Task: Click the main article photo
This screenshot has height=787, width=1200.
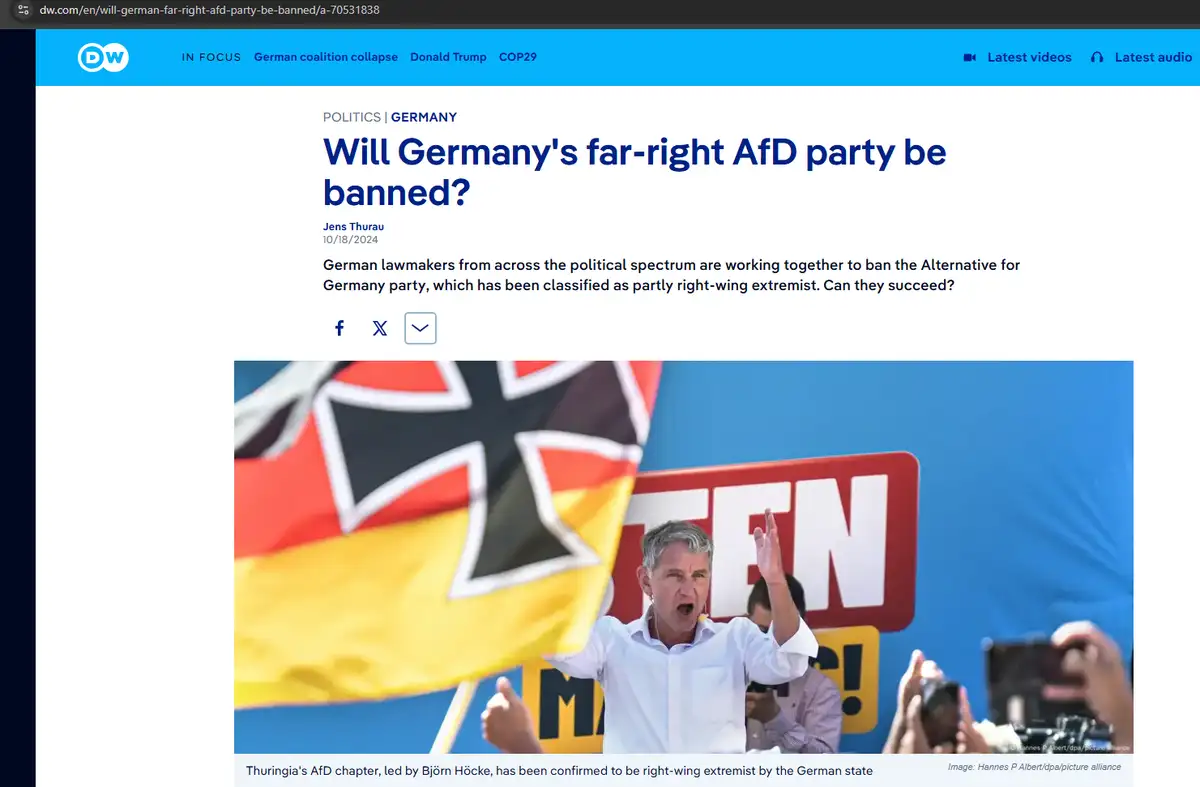Action: click(x=684, y=557)
